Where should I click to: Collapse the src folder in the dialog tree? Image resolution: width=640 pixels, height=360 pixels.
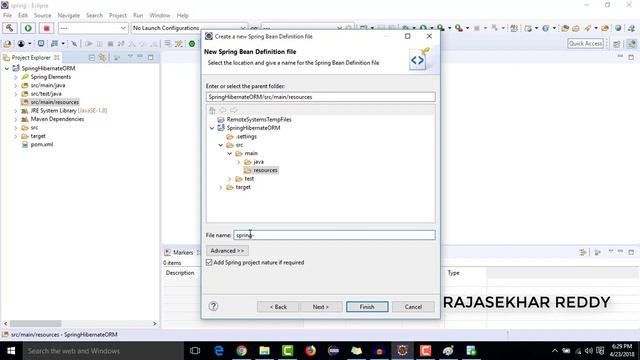coord(221,145)
